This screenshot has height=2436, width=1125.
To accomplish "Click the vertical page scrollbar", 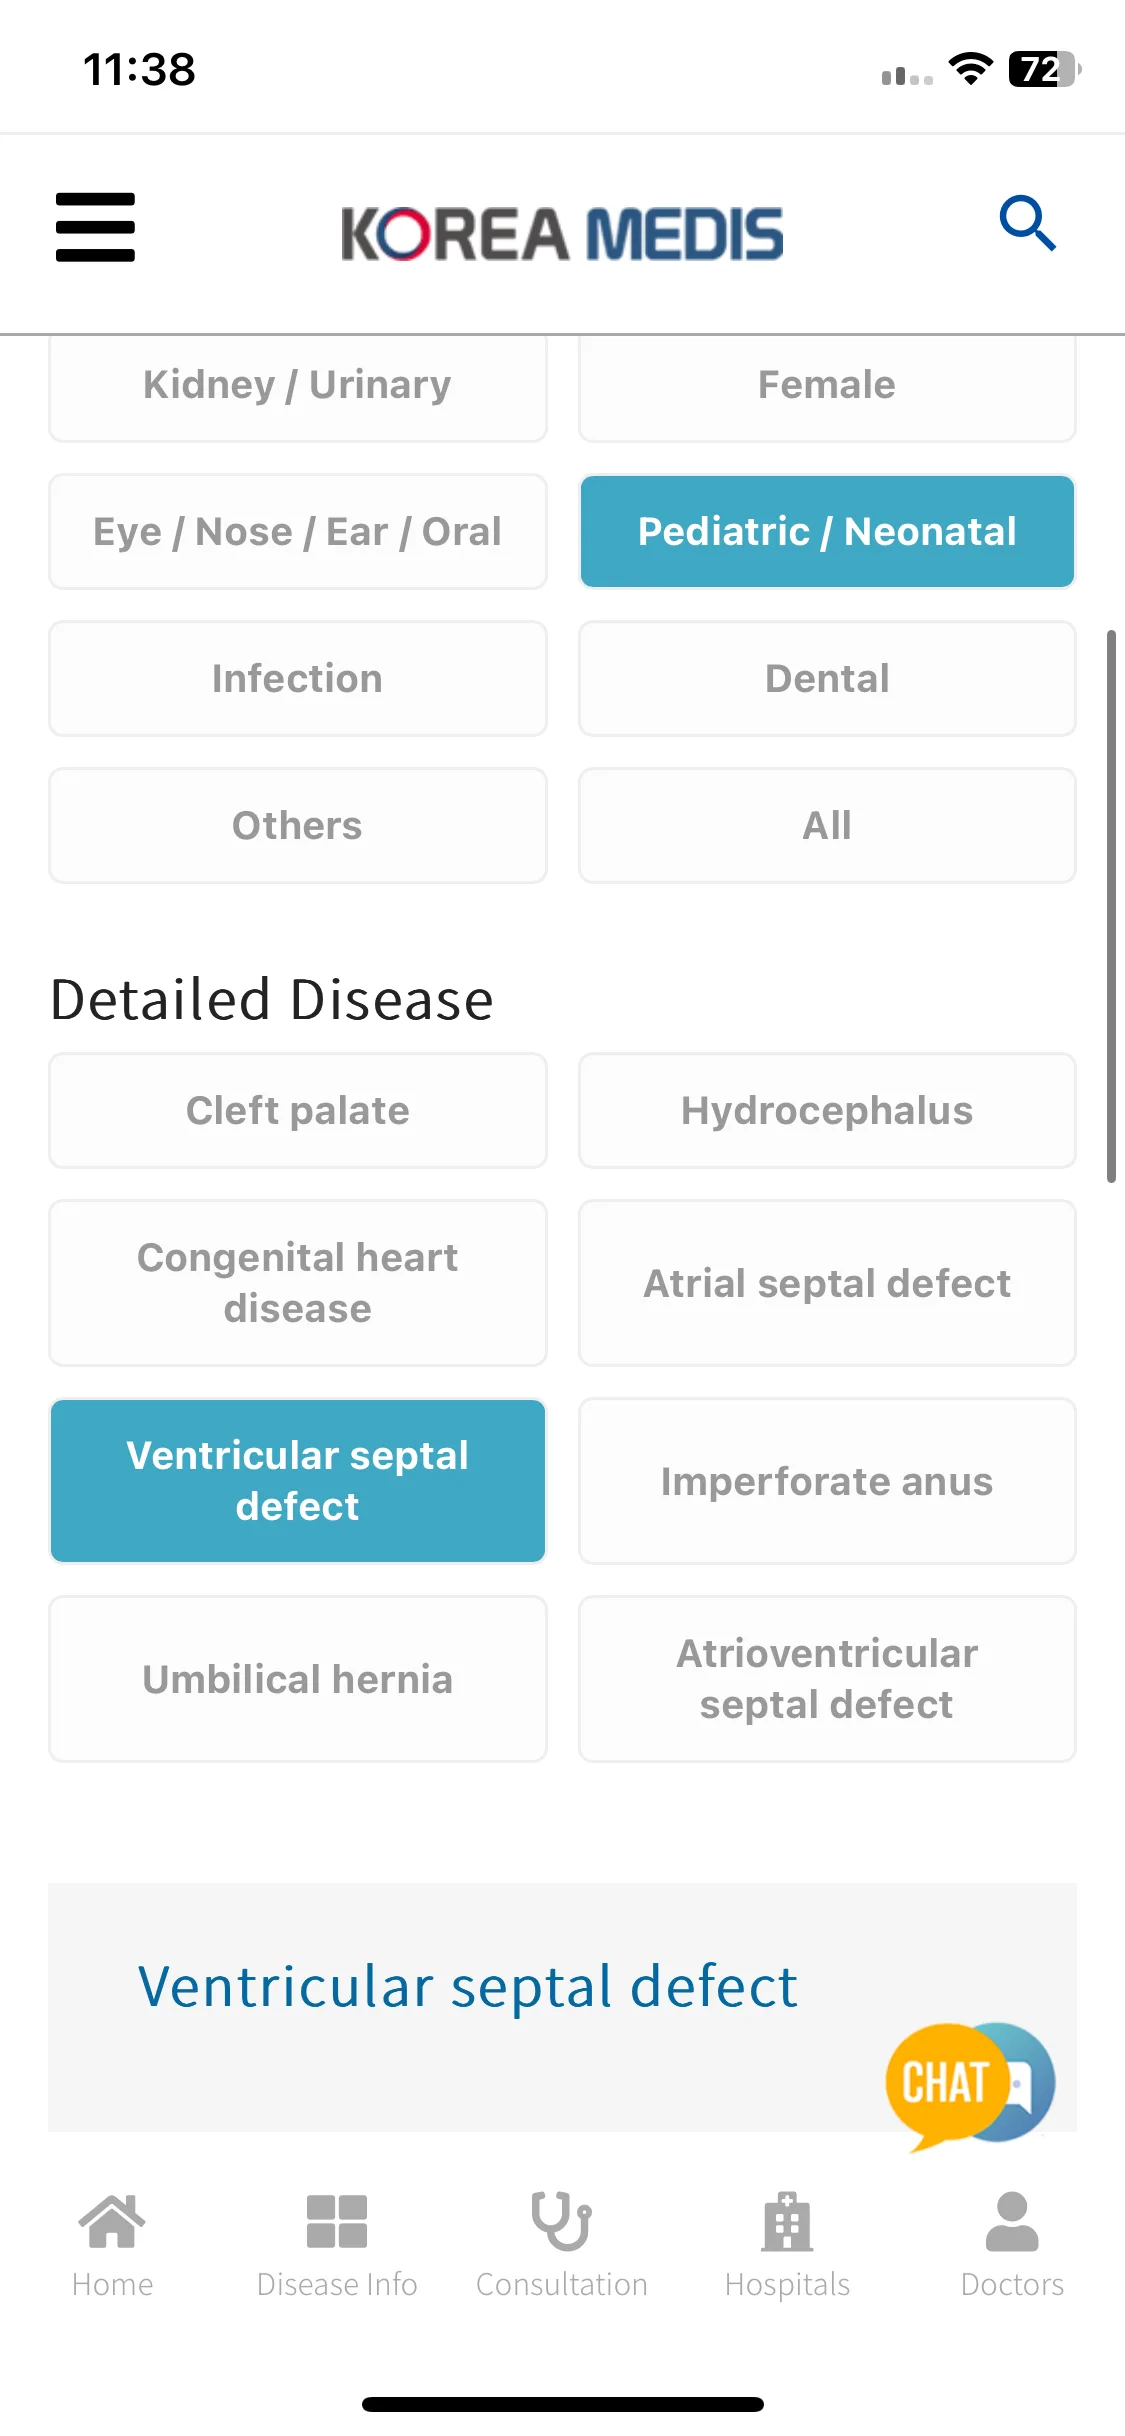I will (x=1111, y=906).
